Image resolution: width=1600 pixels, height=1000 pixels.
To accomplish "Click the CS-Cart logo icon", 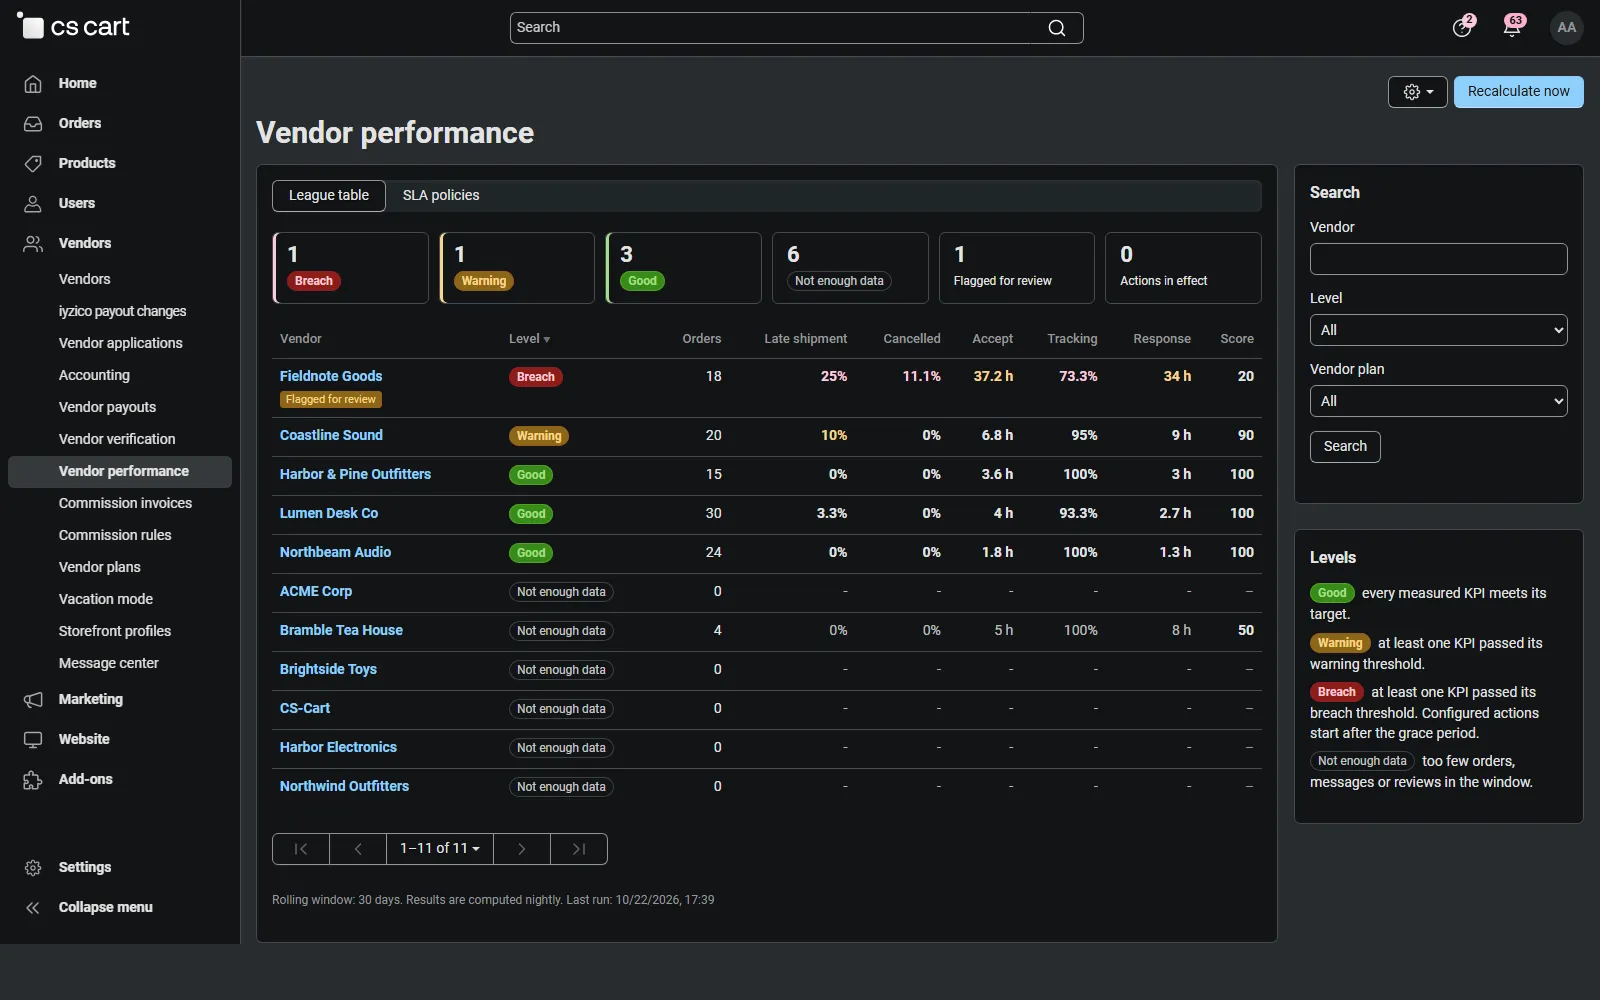I will click(31, 26).
